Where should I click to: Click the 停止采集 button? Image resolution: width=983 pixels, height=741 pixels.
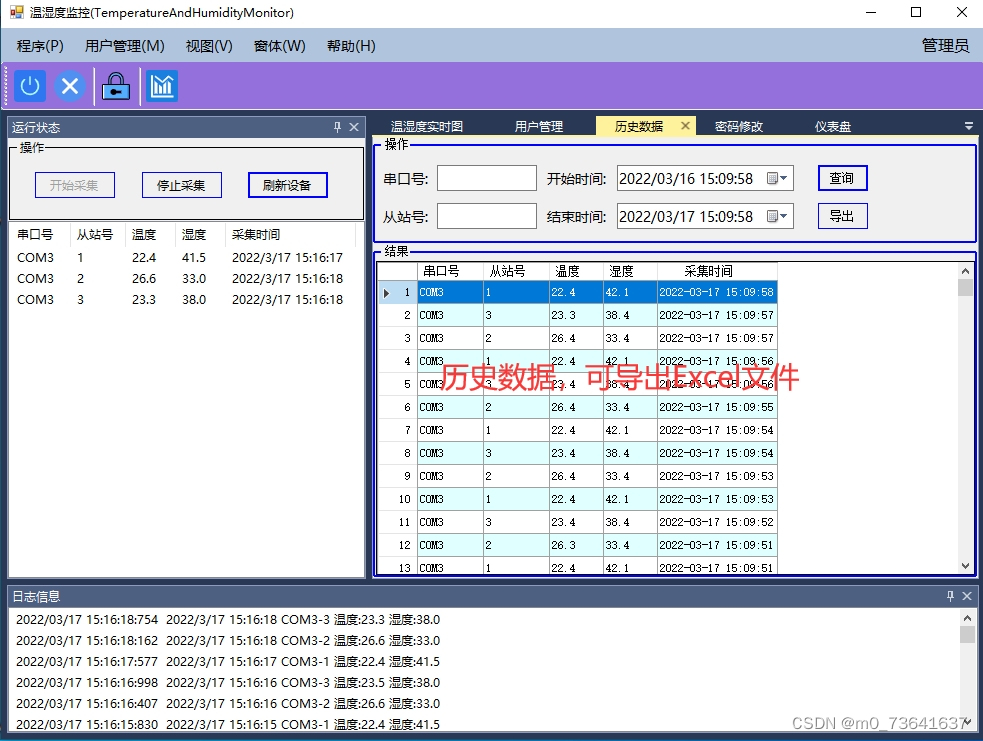pyautogui.click(x=182, y=185)
